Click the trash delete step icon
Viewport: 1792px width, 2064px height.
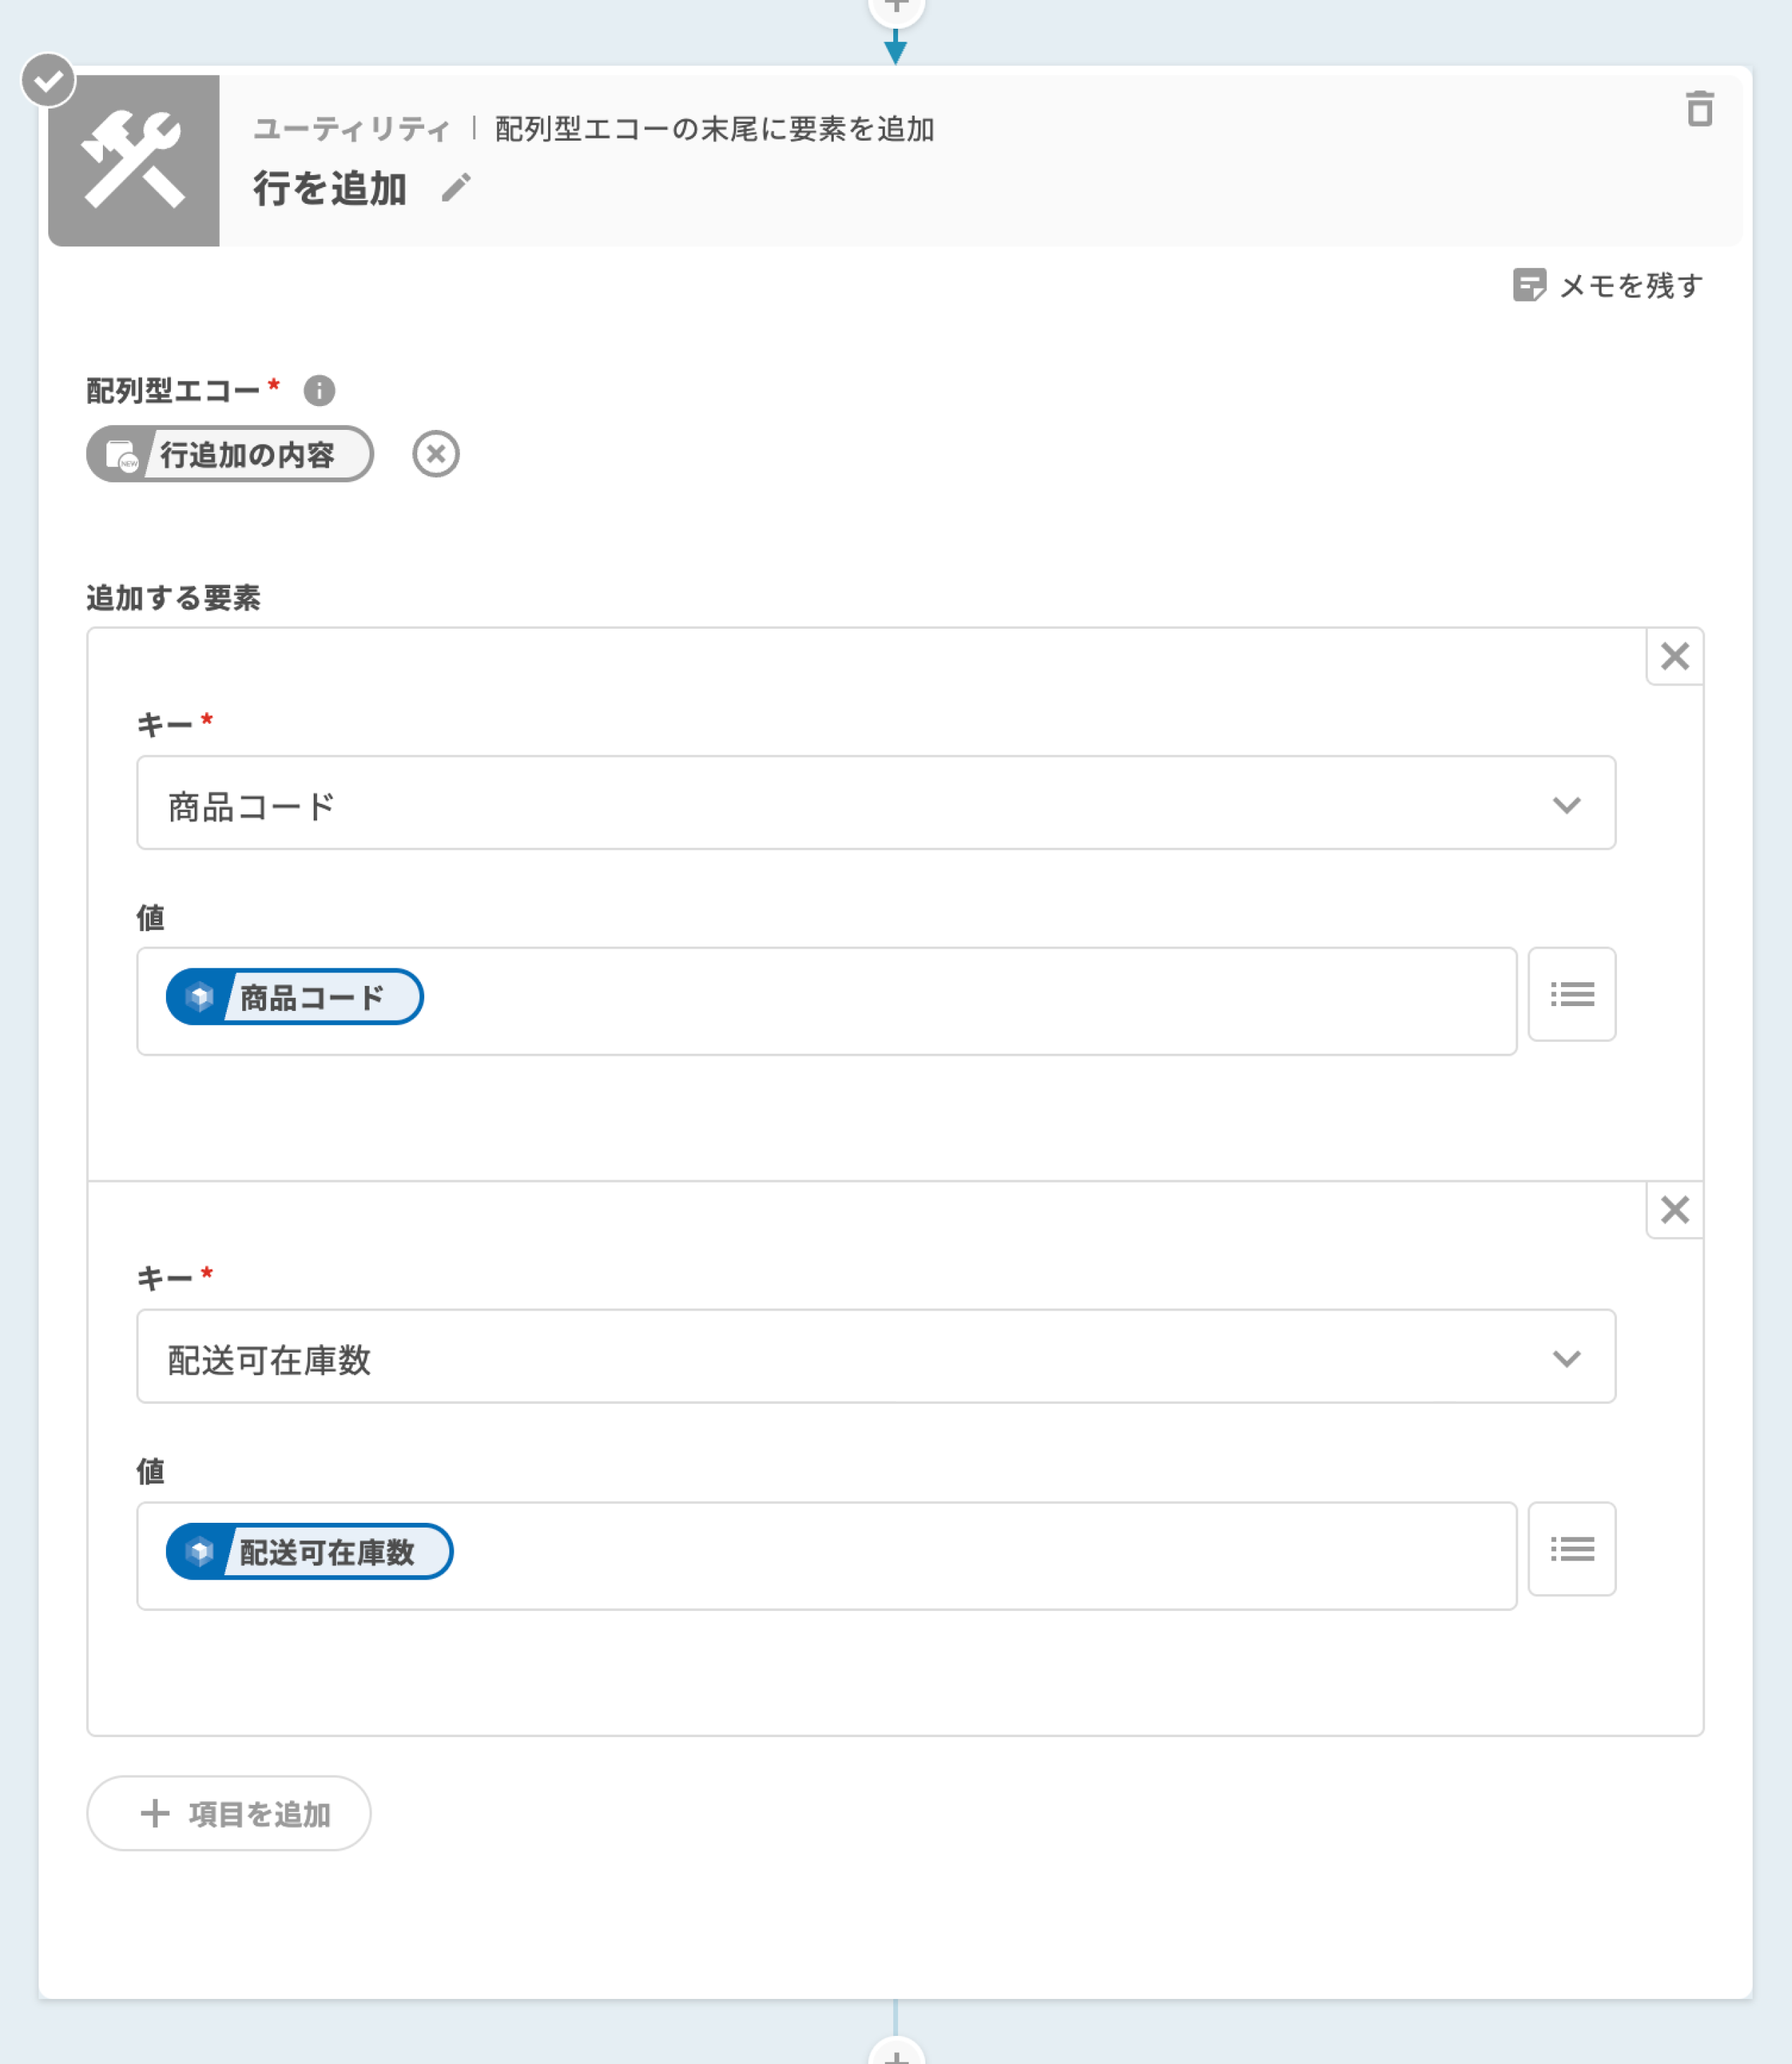tap(1699, 109)
